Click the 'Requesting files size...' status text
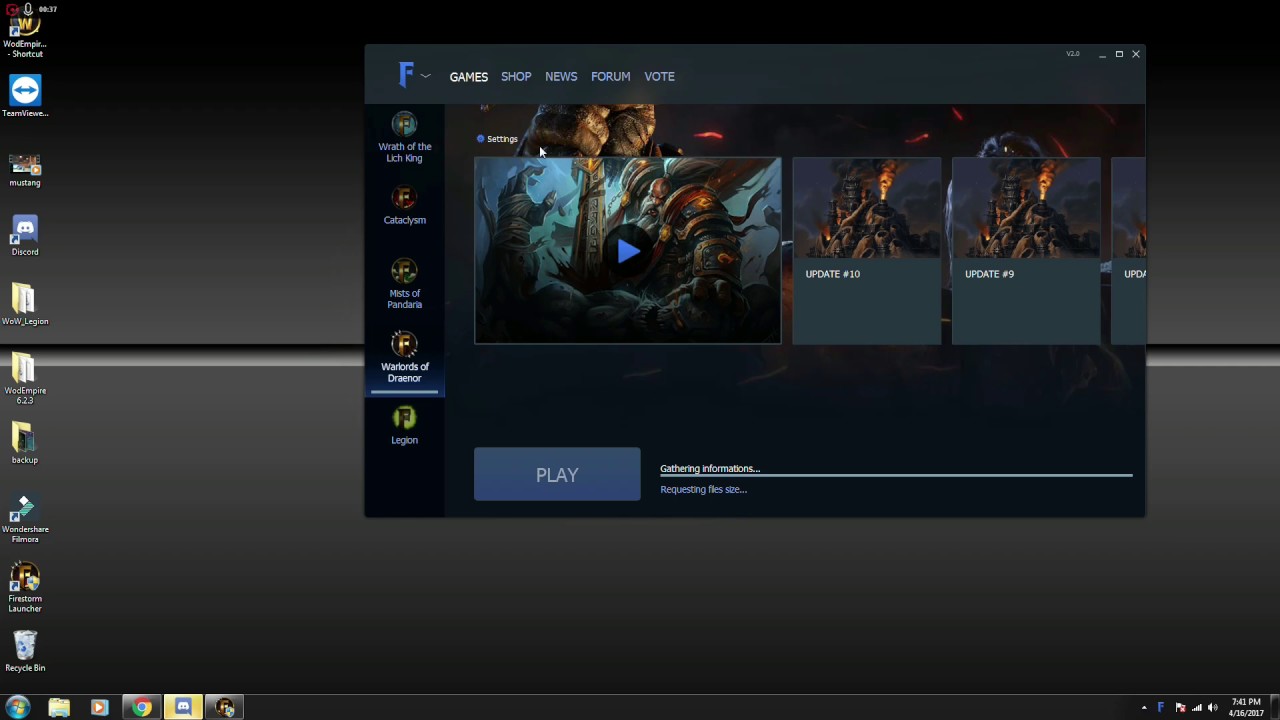Screen dimensions: 1280x720 pos(703,489)
